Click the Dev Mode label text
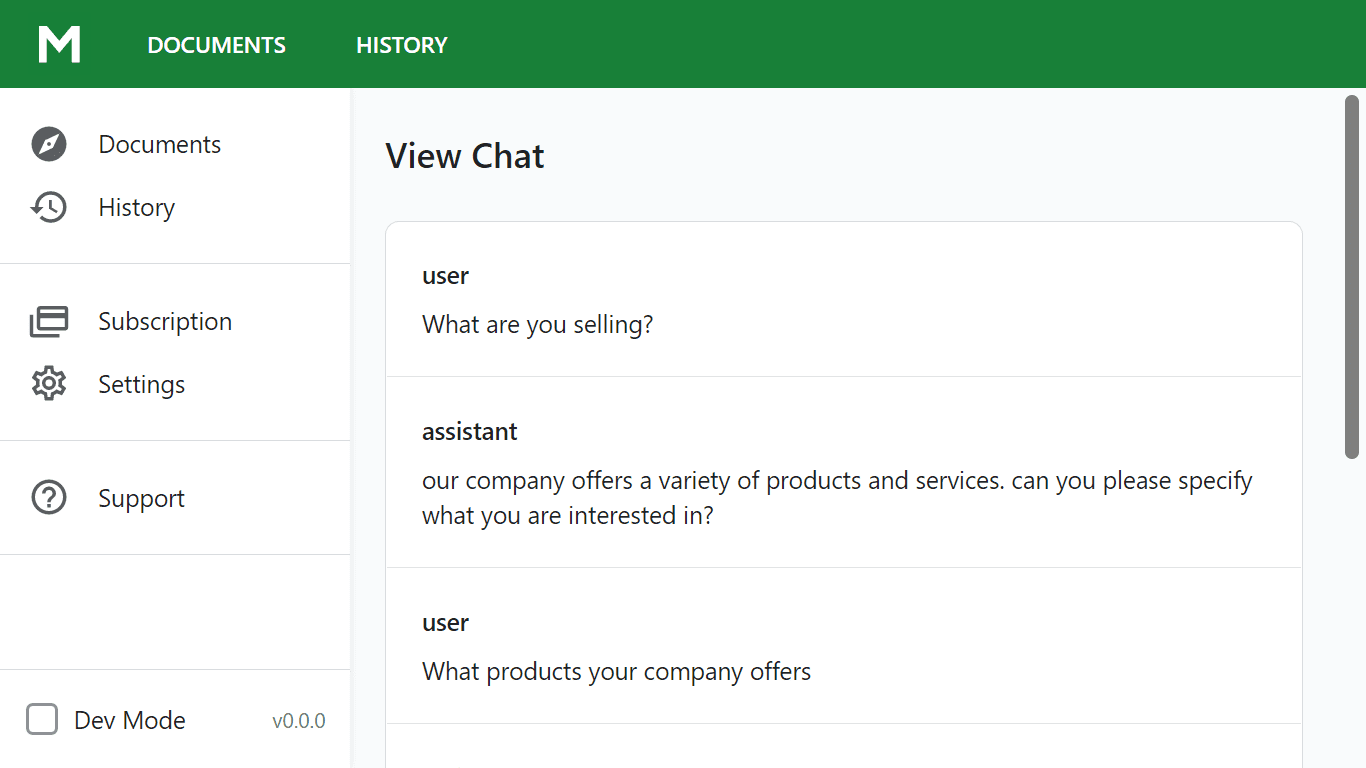This screenshot has height=768, width=1366. 130,720
